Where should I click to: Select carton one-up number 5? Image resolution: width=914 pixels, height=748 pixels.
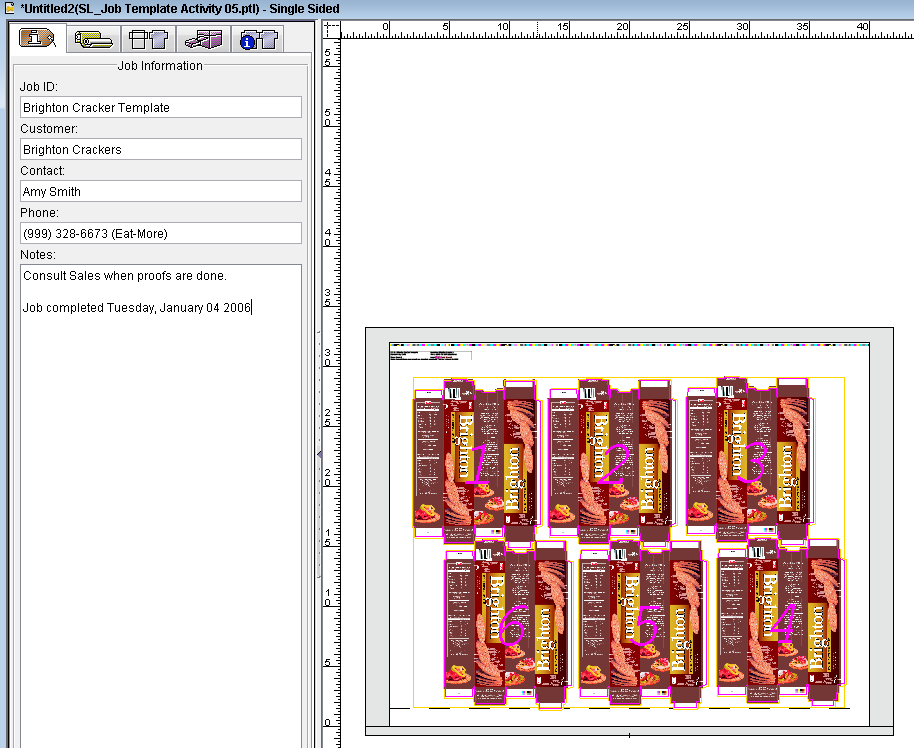click(644, 624)
